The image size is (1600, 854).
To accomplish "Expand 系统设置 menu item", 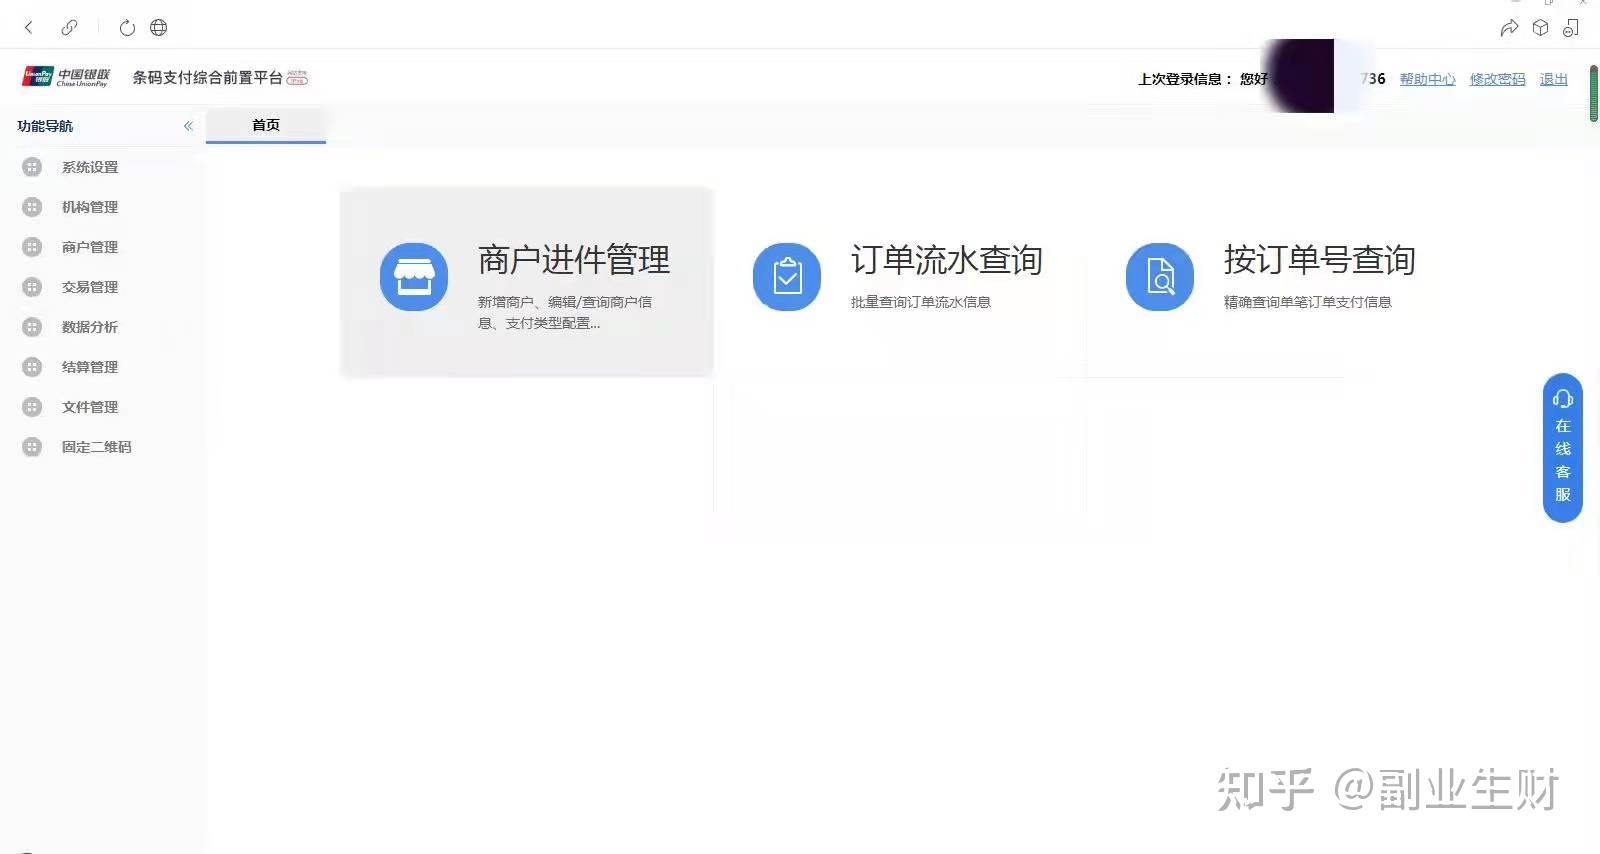I will 90,167.
